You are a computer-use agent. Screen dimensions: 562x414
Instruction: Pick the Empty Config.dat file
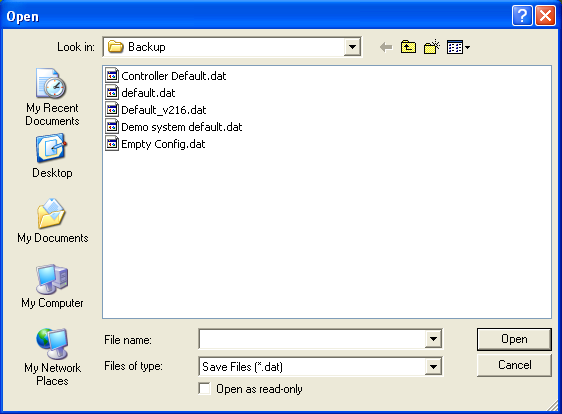click(x=156, y=144)
